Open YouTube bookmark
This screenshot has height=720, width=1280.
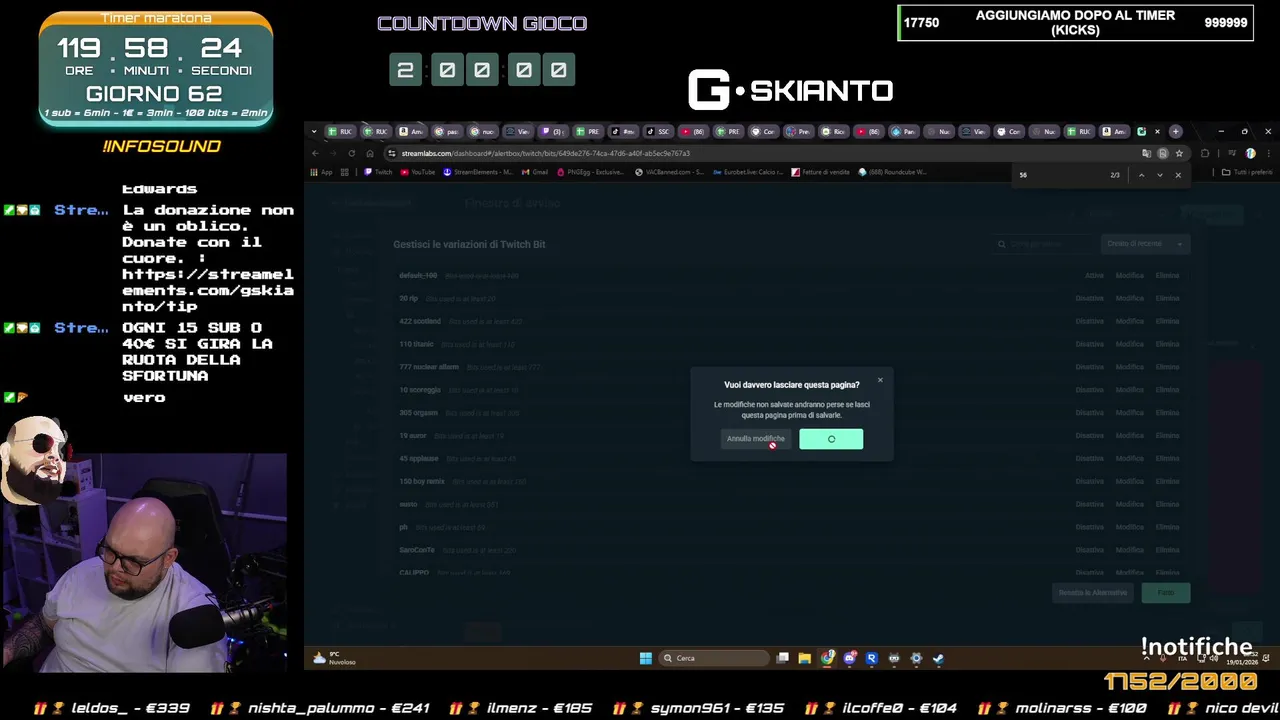[x=418, y=172]
